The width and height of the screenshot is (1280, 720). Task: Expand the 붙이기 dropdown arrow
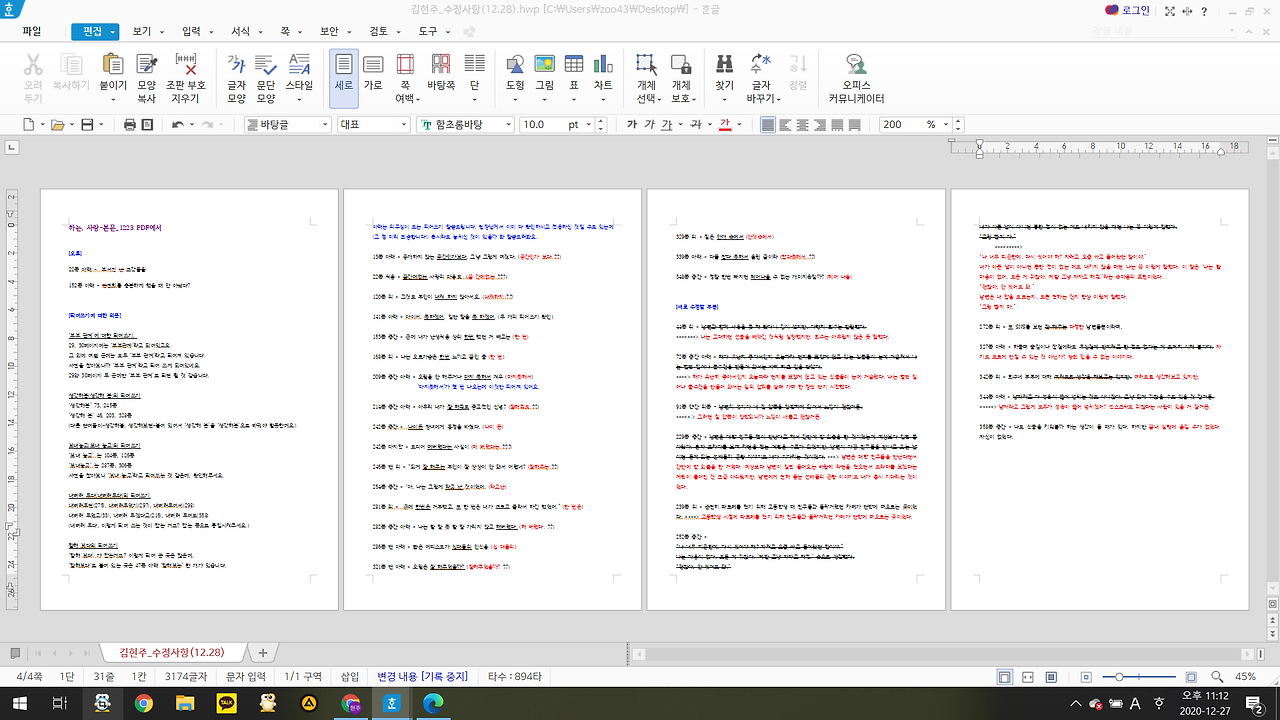112,99
